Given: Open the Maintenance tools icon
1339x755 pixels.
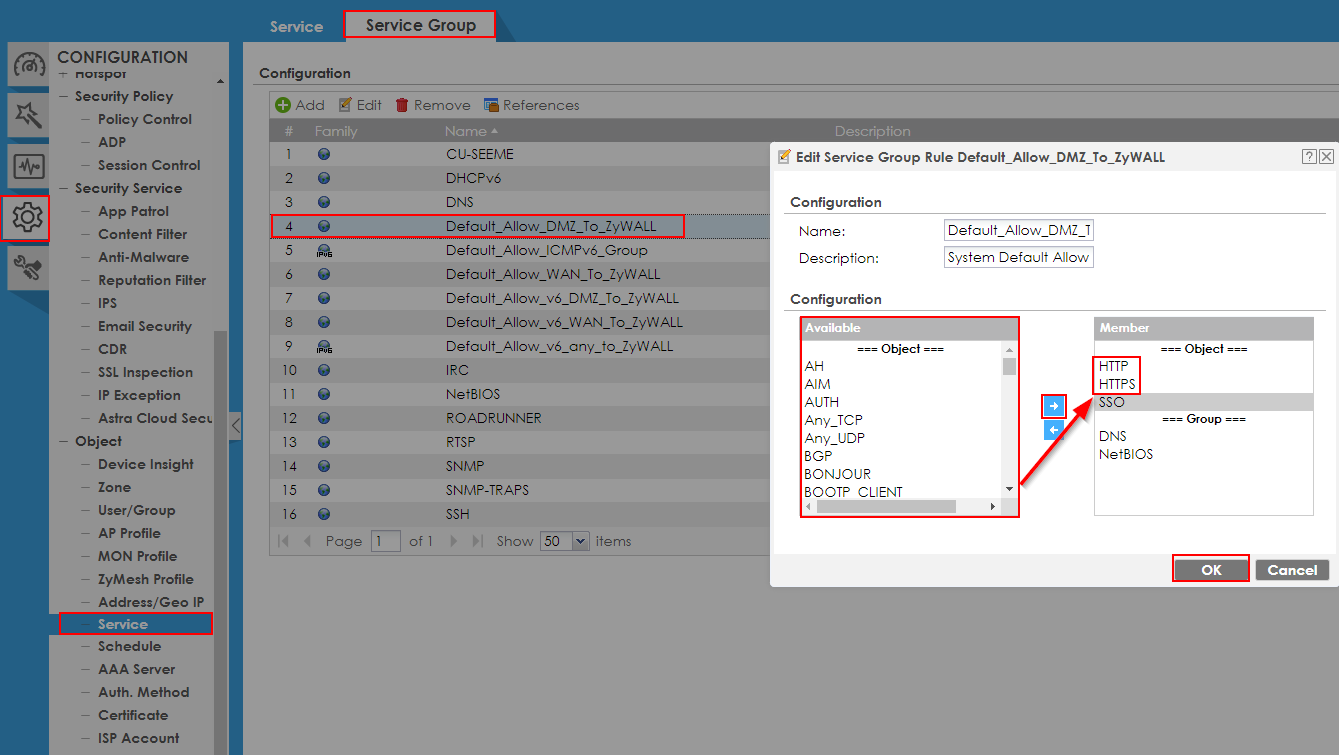Looking at the screenshot, I should [x=27, y=267].
